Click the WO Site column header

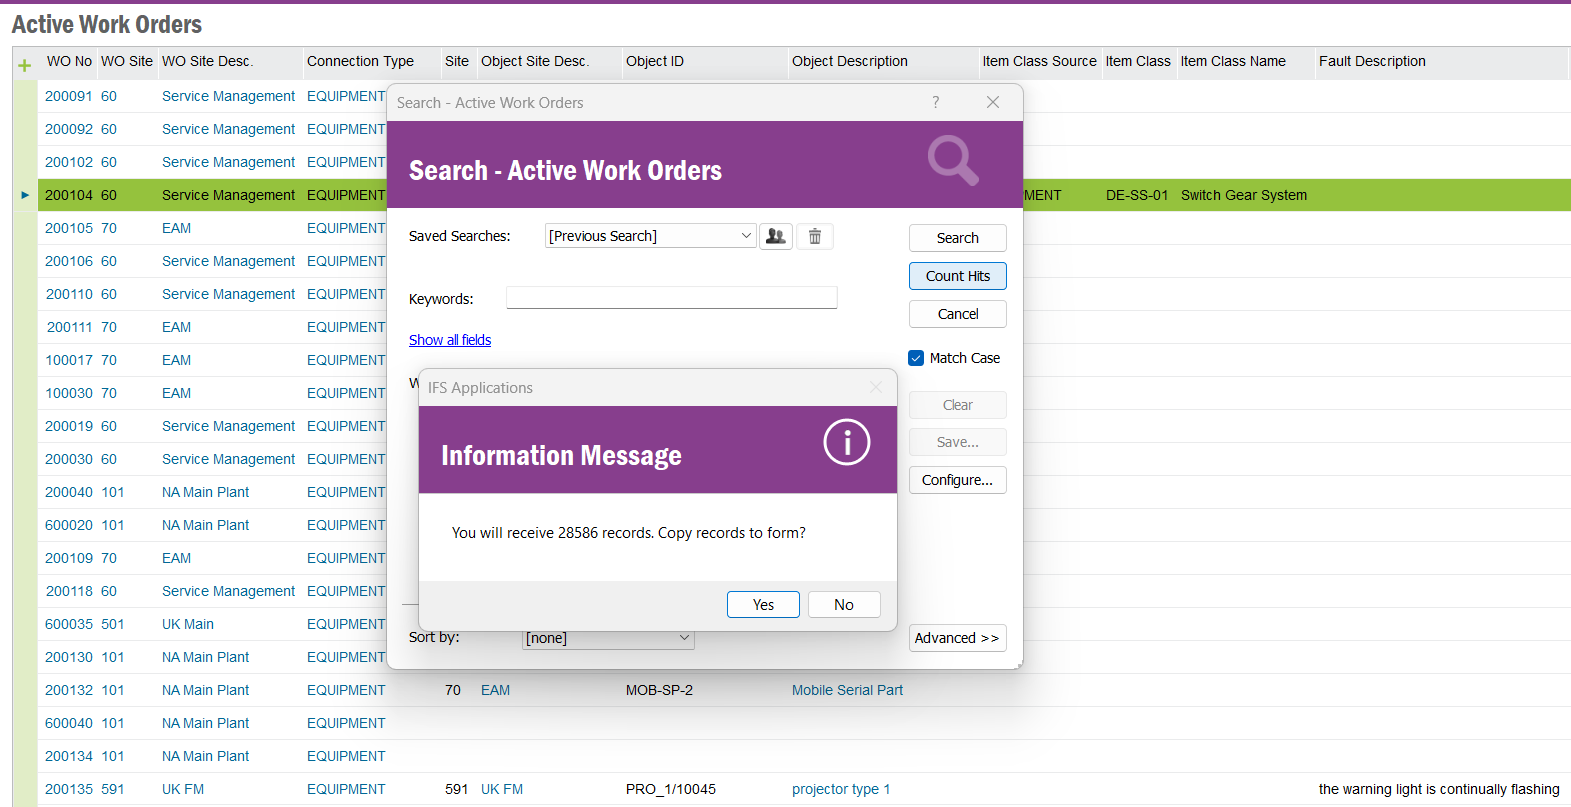127,61
